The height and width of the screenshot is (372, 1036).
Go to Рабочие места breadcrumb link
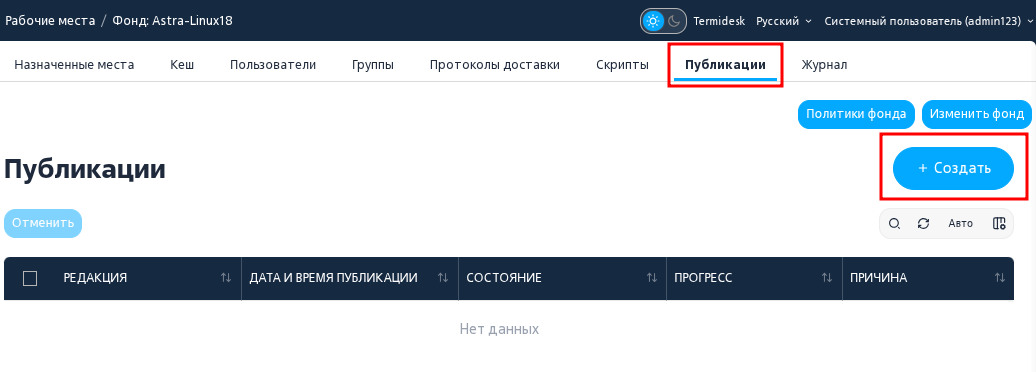tap(50, 20)
